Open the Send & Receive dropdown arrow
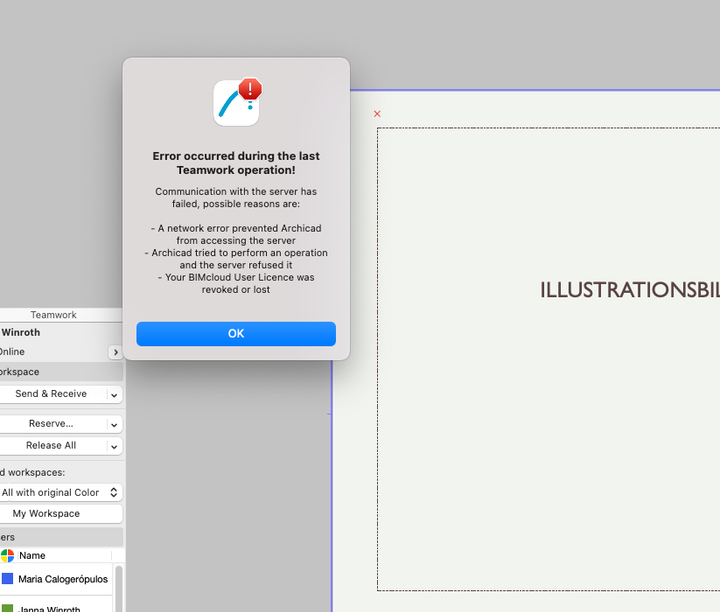This screenshot has height=612, width=720. click(x=114, y=395)
